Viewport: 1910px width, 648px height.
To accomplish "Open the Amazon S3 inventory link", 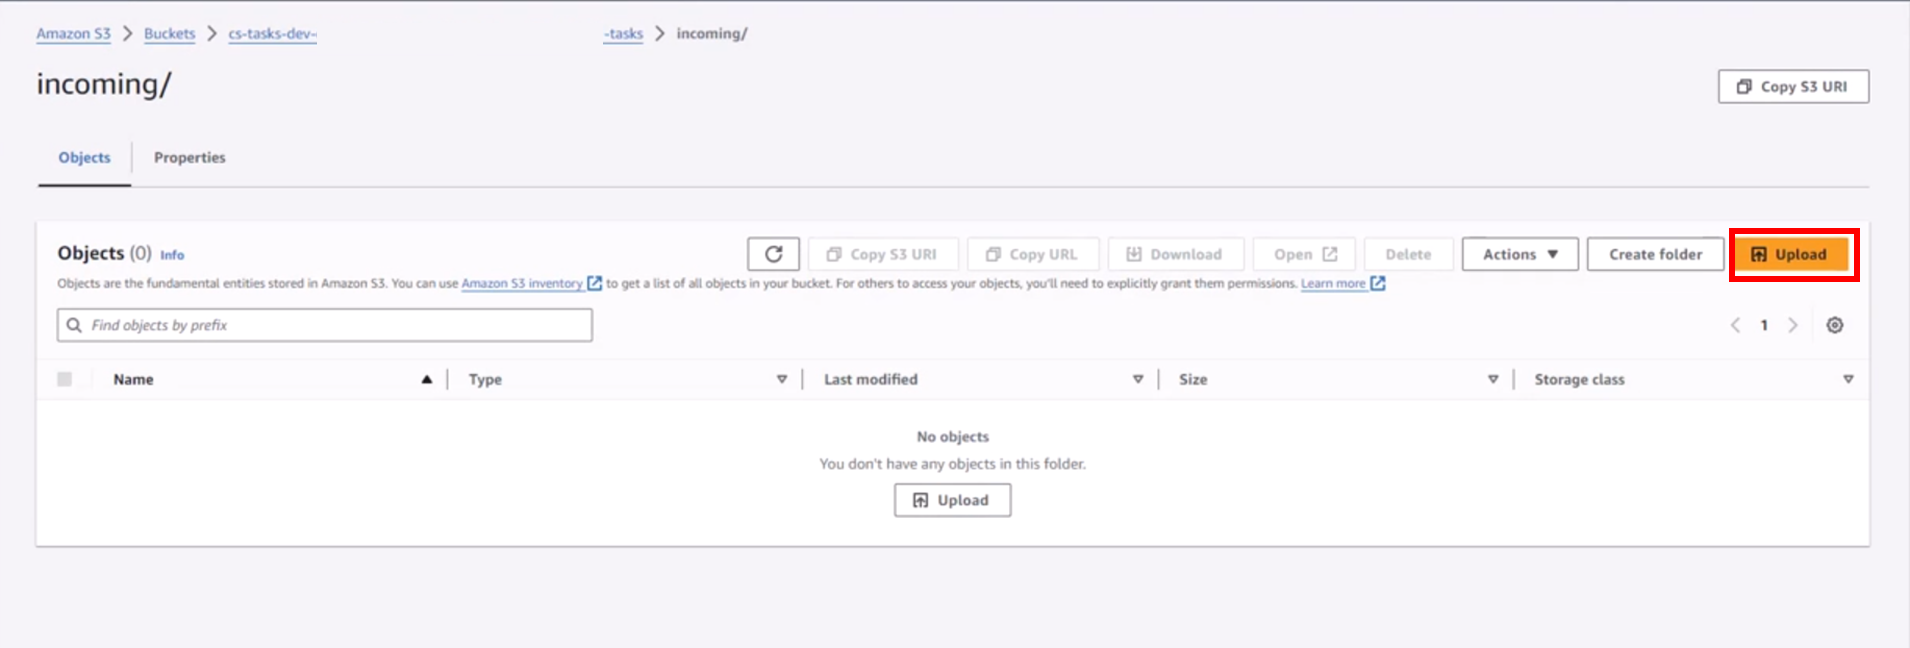I will coord(521,284).
